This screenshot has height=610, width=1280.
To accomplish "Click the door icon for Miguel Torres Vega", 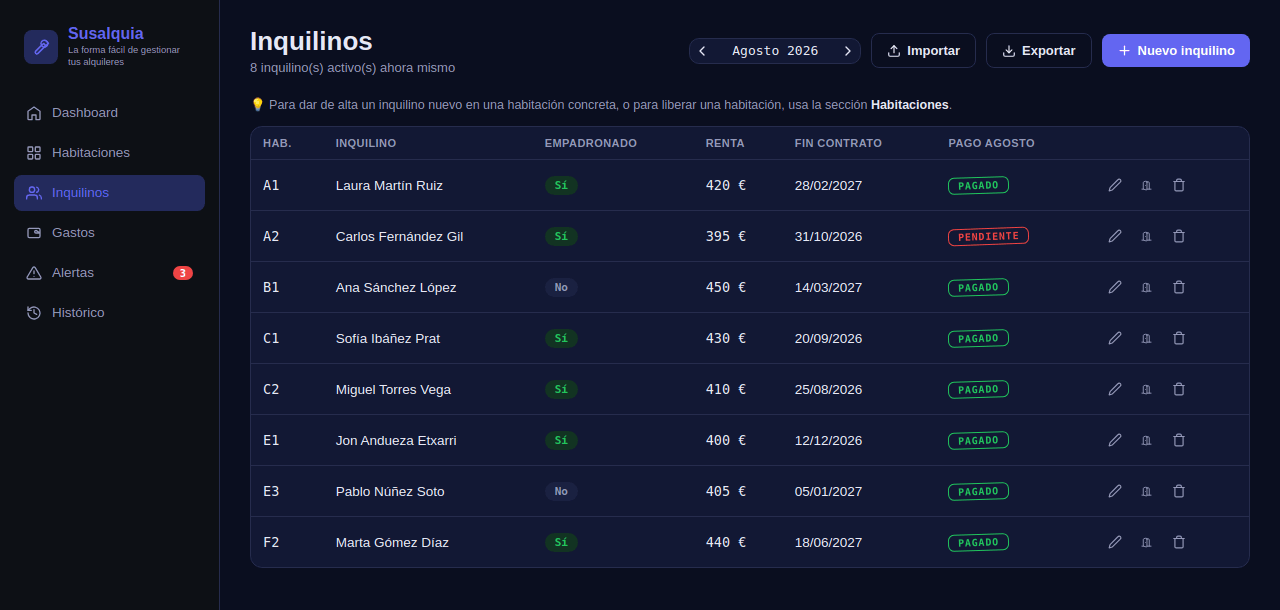I will [x=1147, y=389].
